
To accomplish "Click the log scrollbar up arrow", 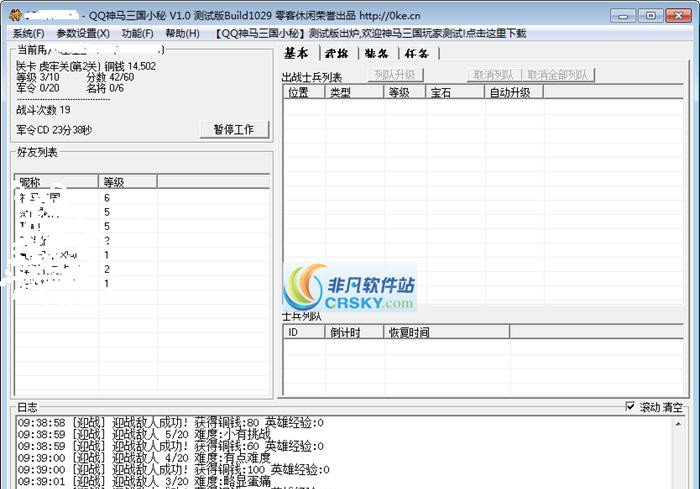I will pos(678,423).
